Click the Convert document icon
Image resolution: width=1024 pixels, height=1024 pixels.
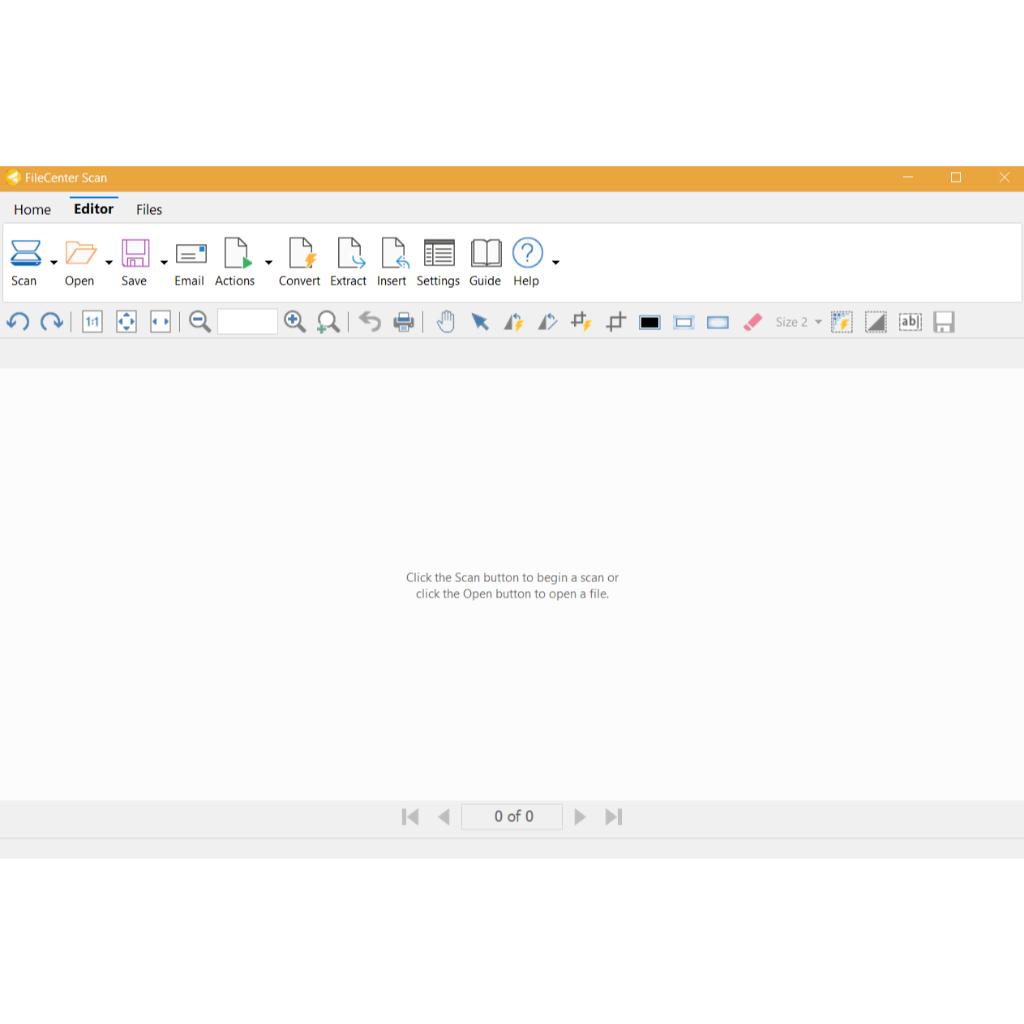pyautogui.click(x=300, y=254)
